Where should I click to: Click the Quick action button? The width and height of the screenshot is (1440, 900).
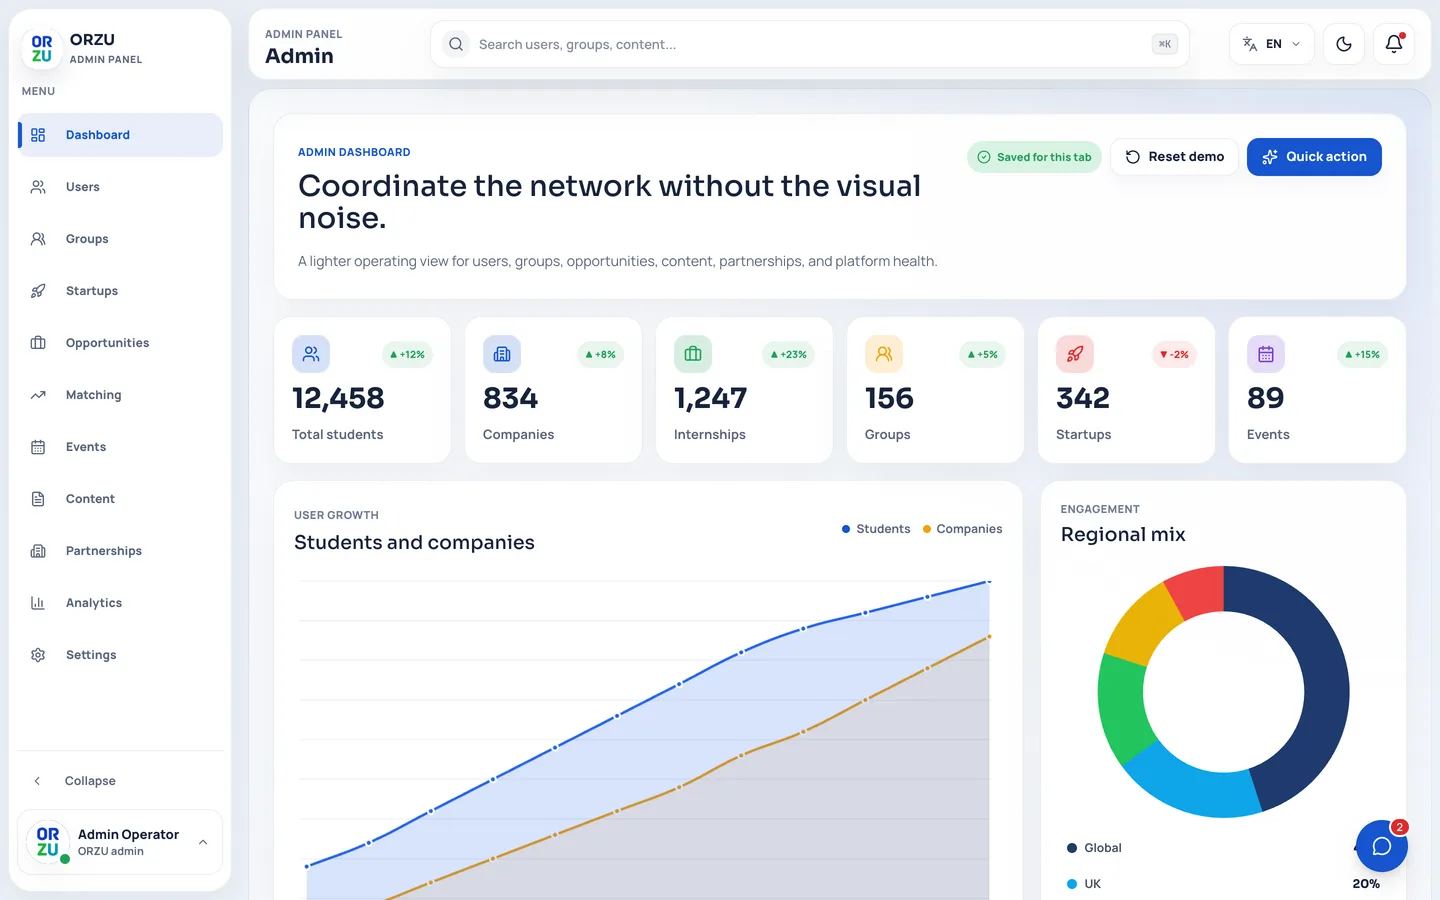point(1314,157)
